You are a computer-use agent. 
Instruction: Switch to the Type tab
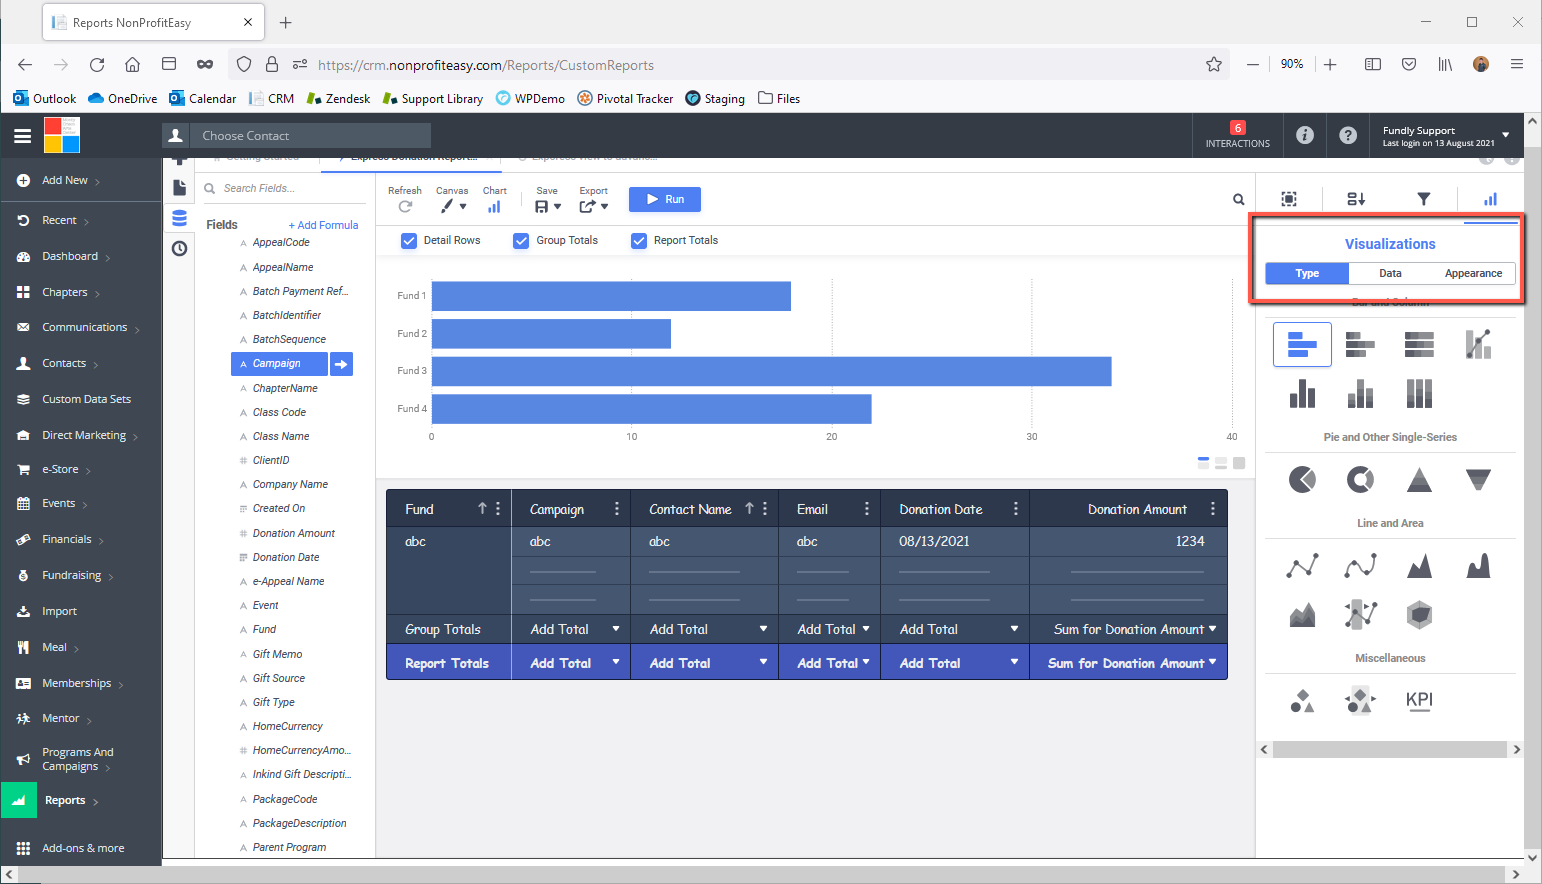1307,273
